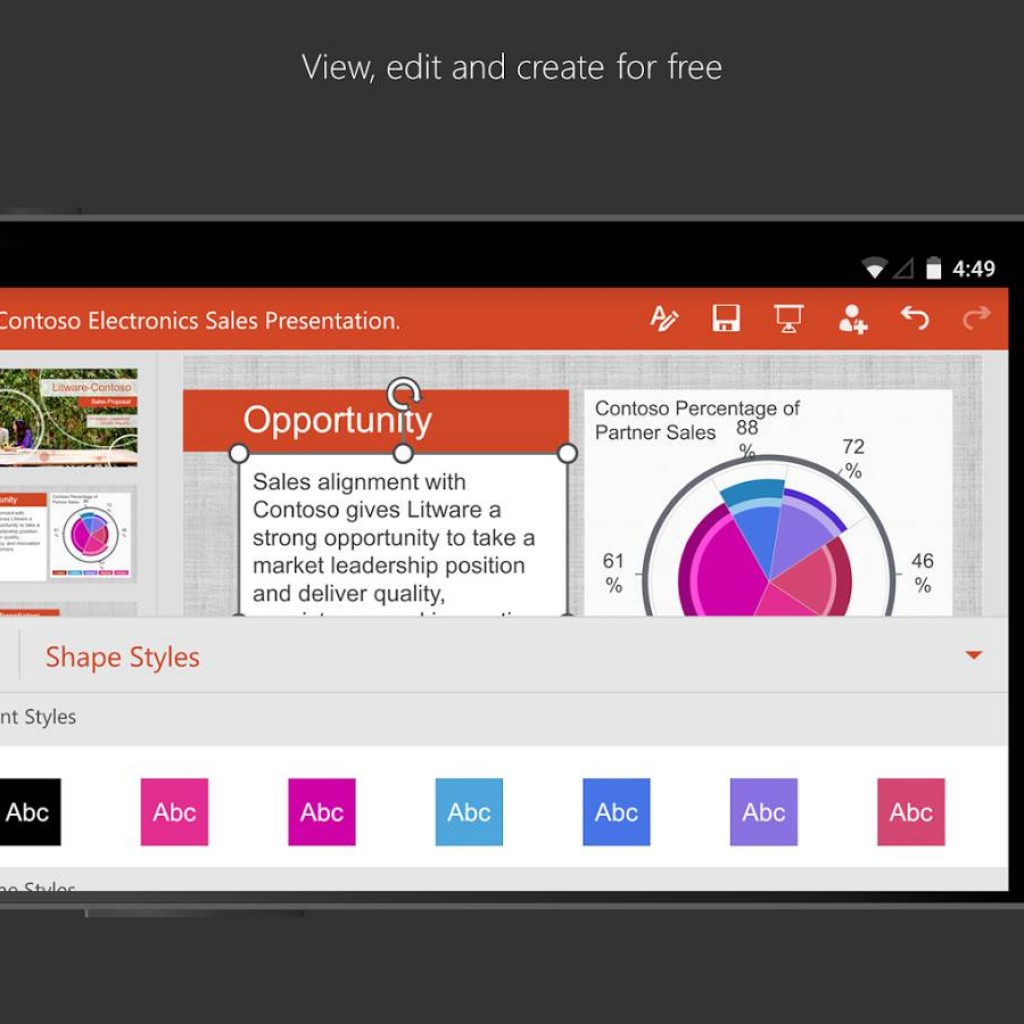Start the slideshow presentation icon

pos(788,319)
